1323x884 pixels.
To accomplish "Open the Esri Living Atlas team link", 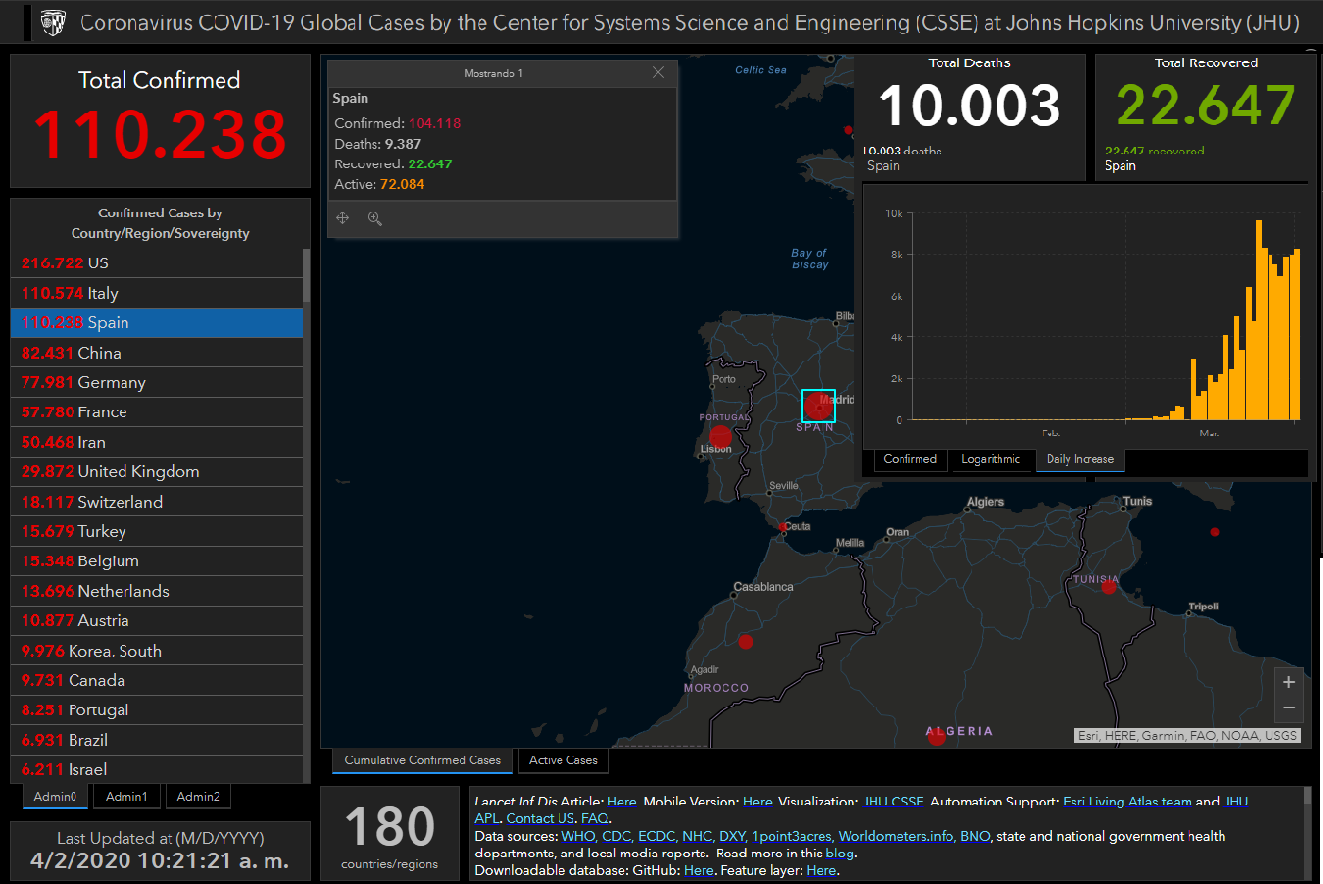I will [x=1127, y=802].
